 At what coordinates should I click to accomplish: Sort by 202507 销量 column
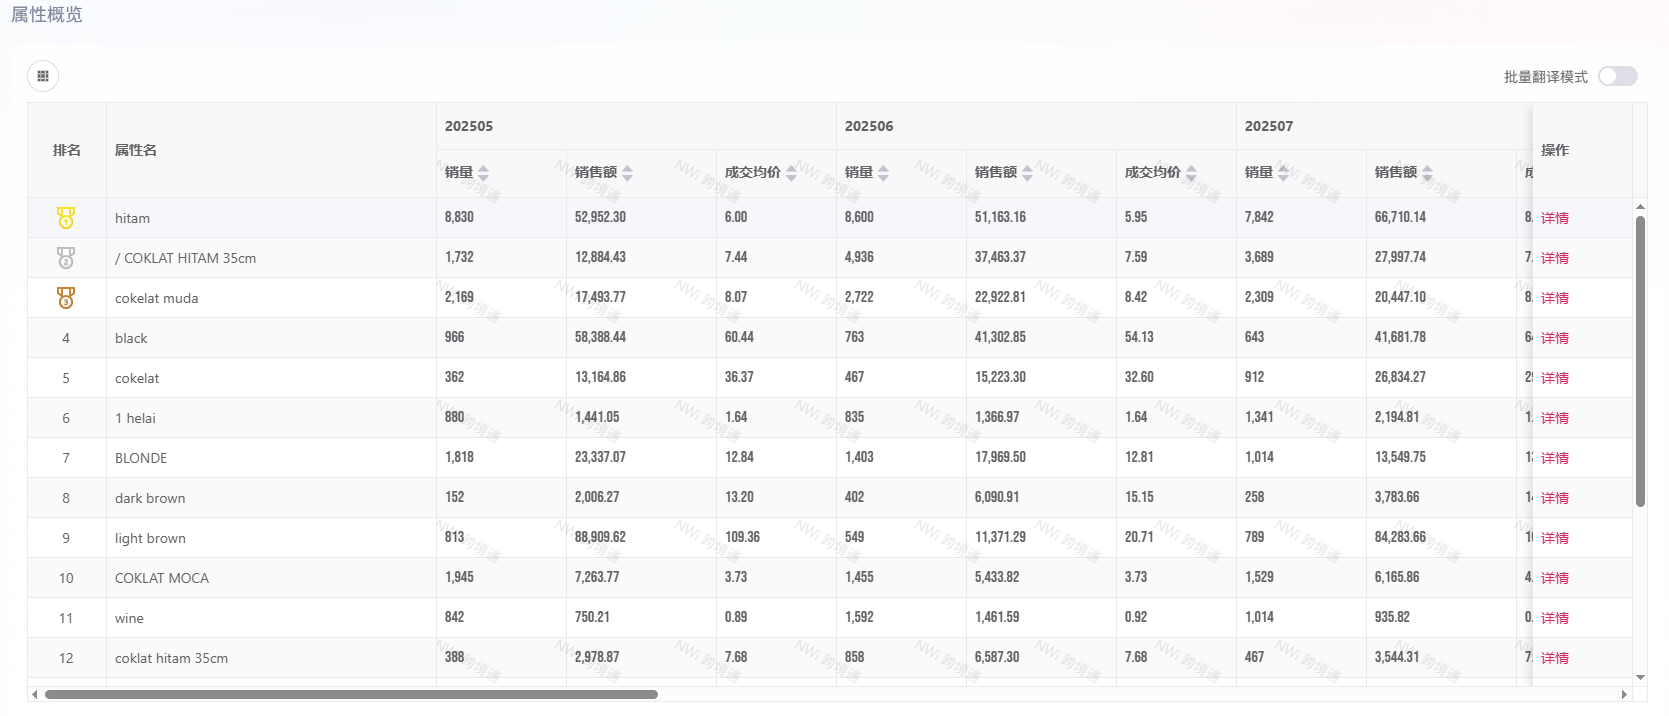(x=1283, y=173)
